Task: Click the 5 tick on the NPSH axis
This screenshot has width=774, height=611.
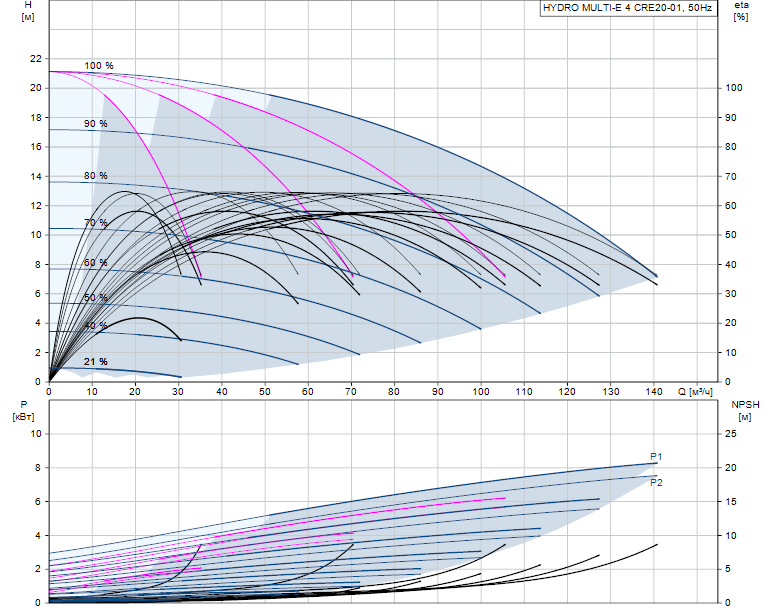Action: coord(728,569)
